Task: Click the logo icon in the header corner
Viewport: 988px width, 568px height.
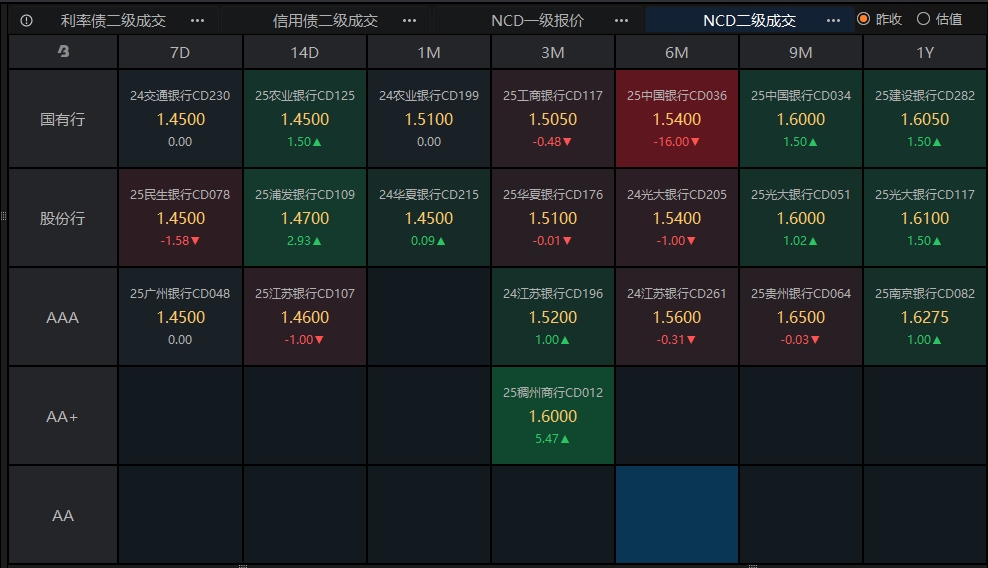Action: pos(63,52)
